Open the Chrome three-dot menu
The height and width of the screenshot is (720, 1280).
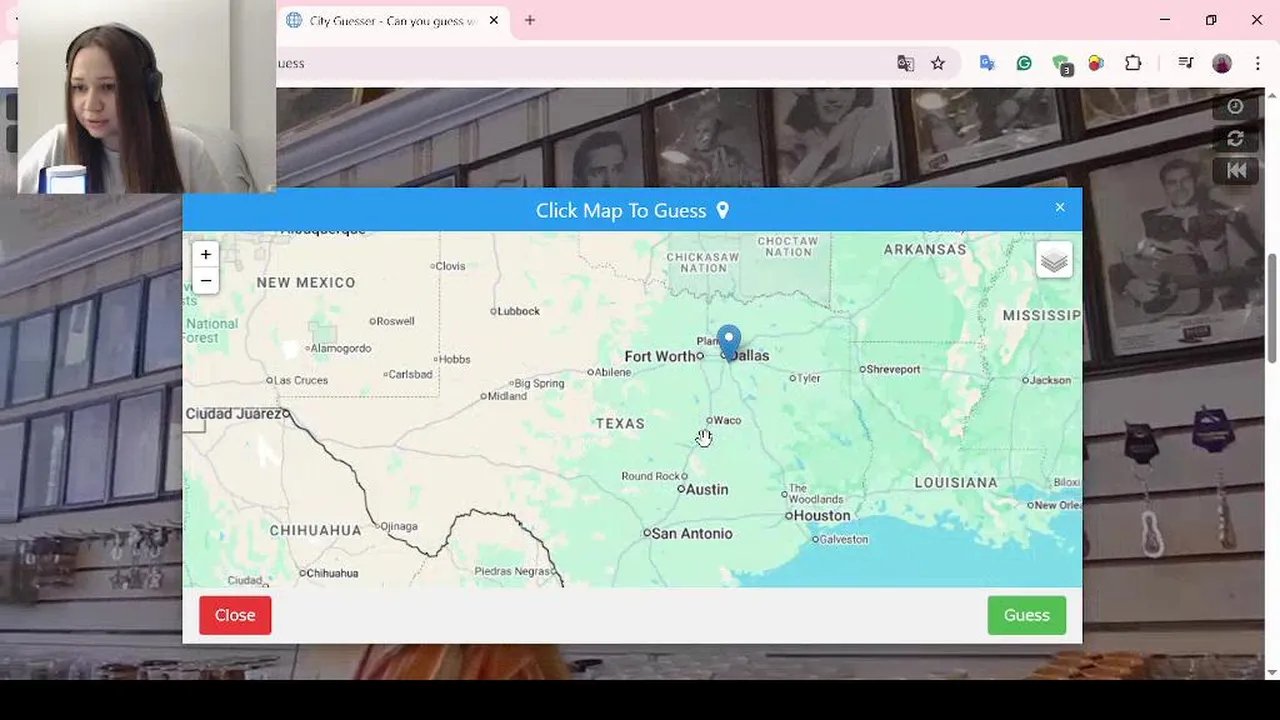tap(1257, 63)
